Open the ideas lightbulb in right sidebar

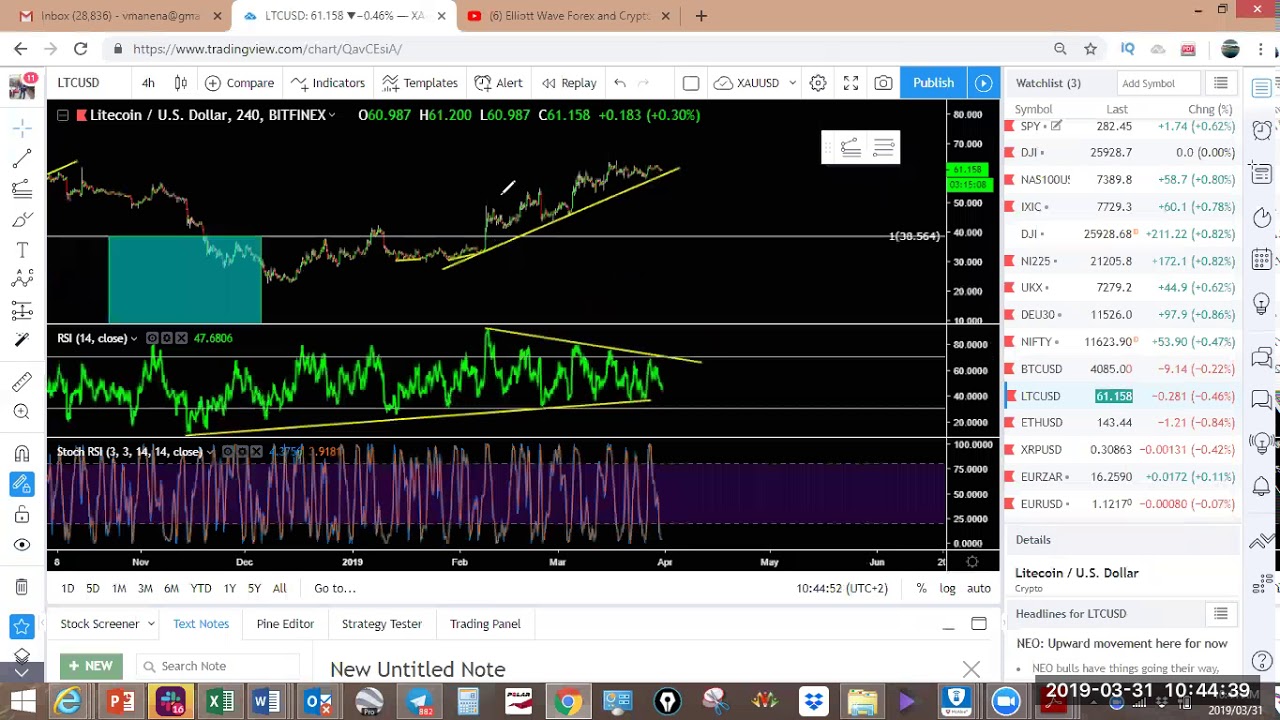1262,303
